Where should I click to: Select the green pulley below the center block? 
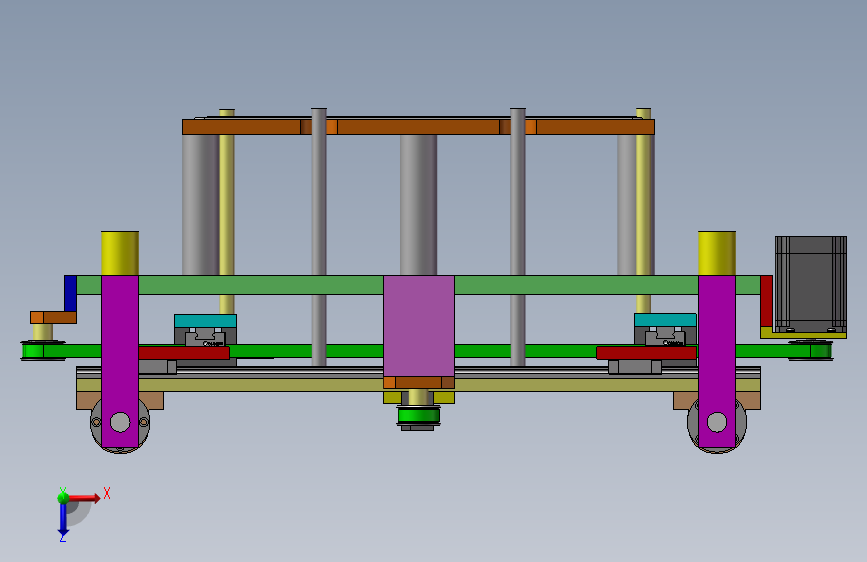click(419, 415)
